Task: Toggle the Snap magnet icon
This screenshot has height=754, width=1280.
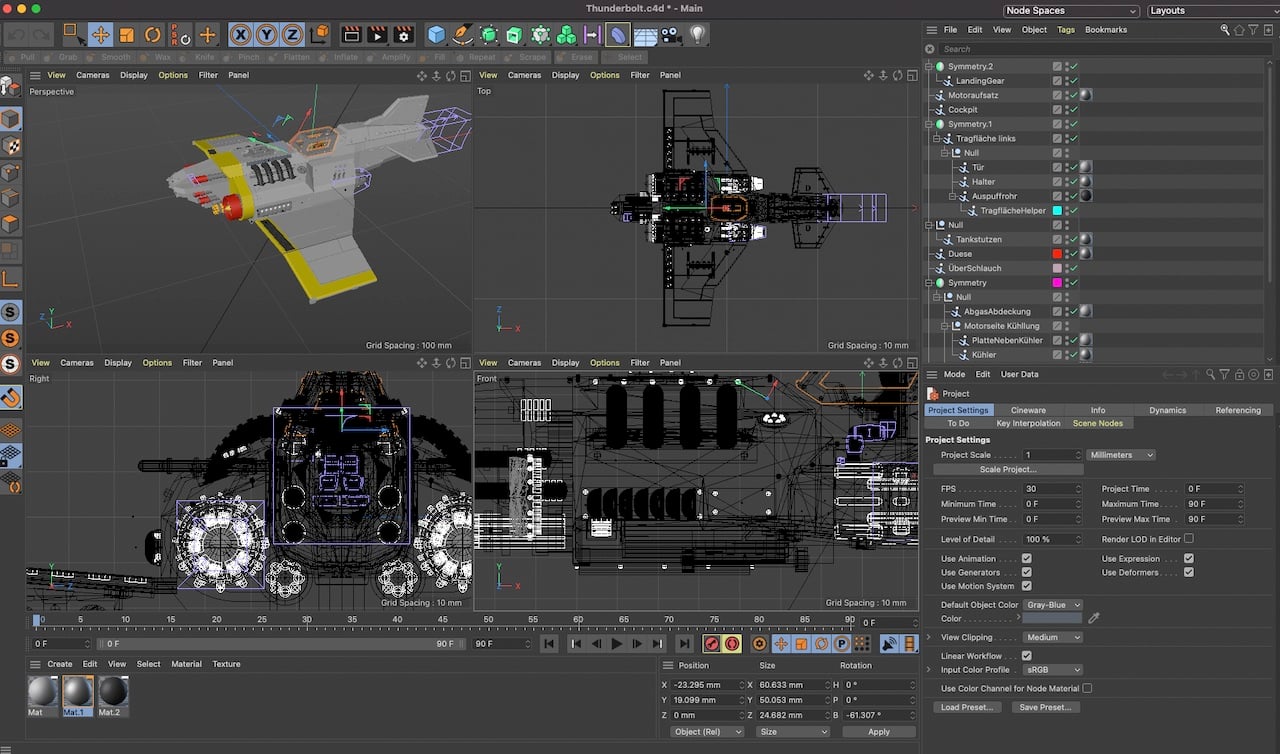Action: 11,398
